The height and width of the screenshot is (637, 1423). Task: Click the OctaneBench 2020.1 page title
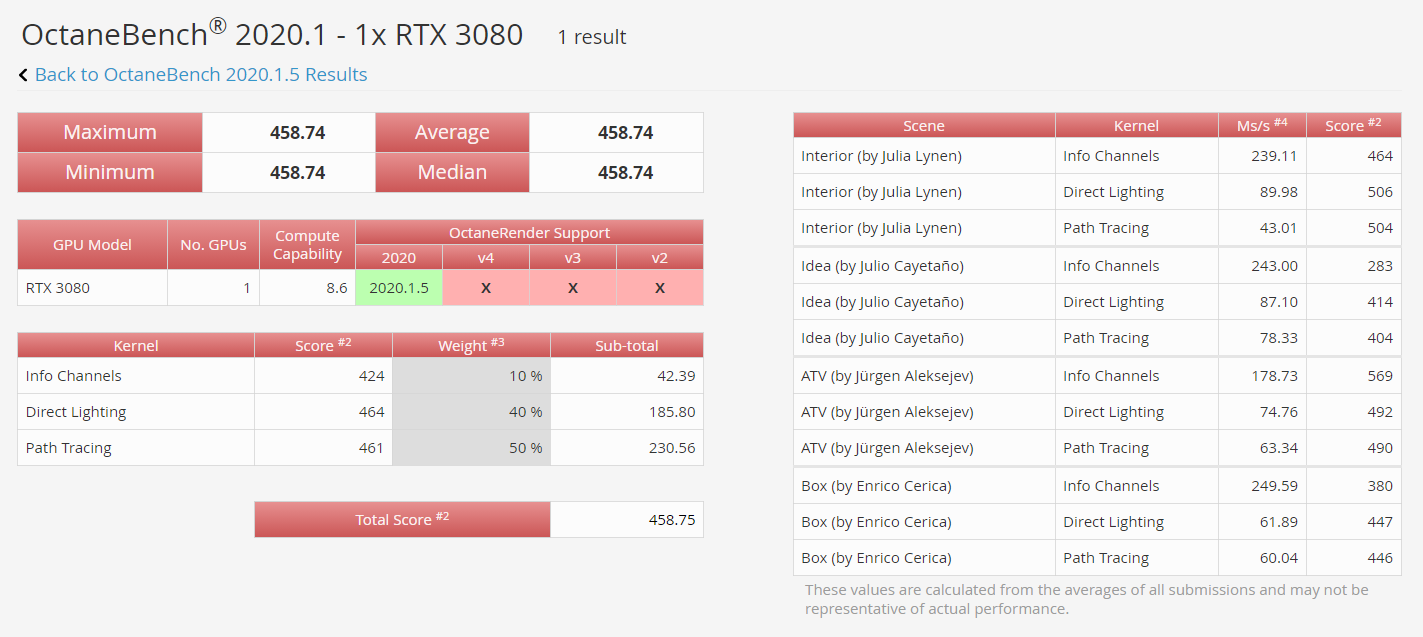pos(272,35)
